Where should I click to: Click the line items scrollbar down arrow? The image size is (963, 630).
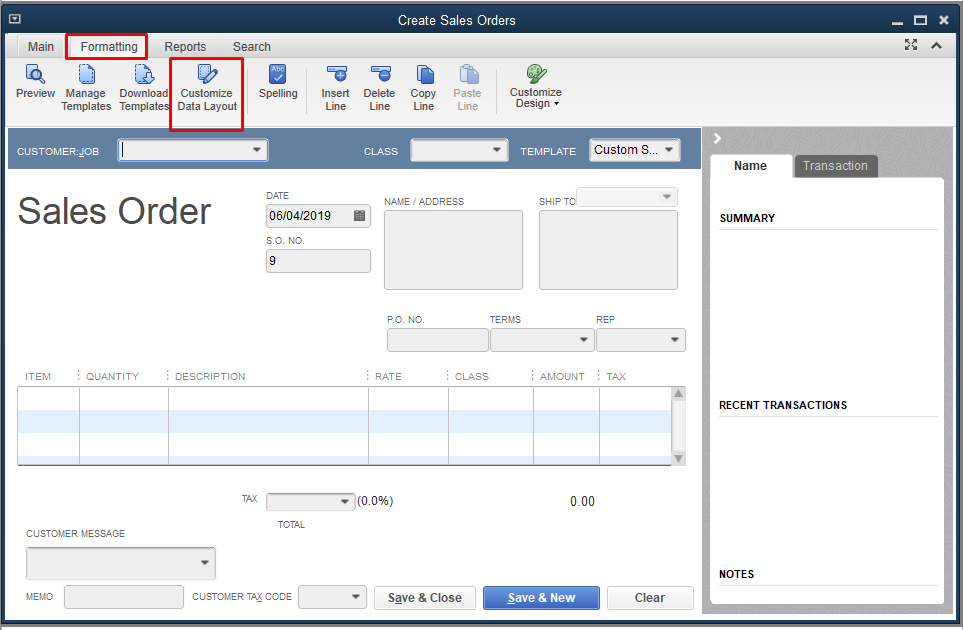[679, 458]
